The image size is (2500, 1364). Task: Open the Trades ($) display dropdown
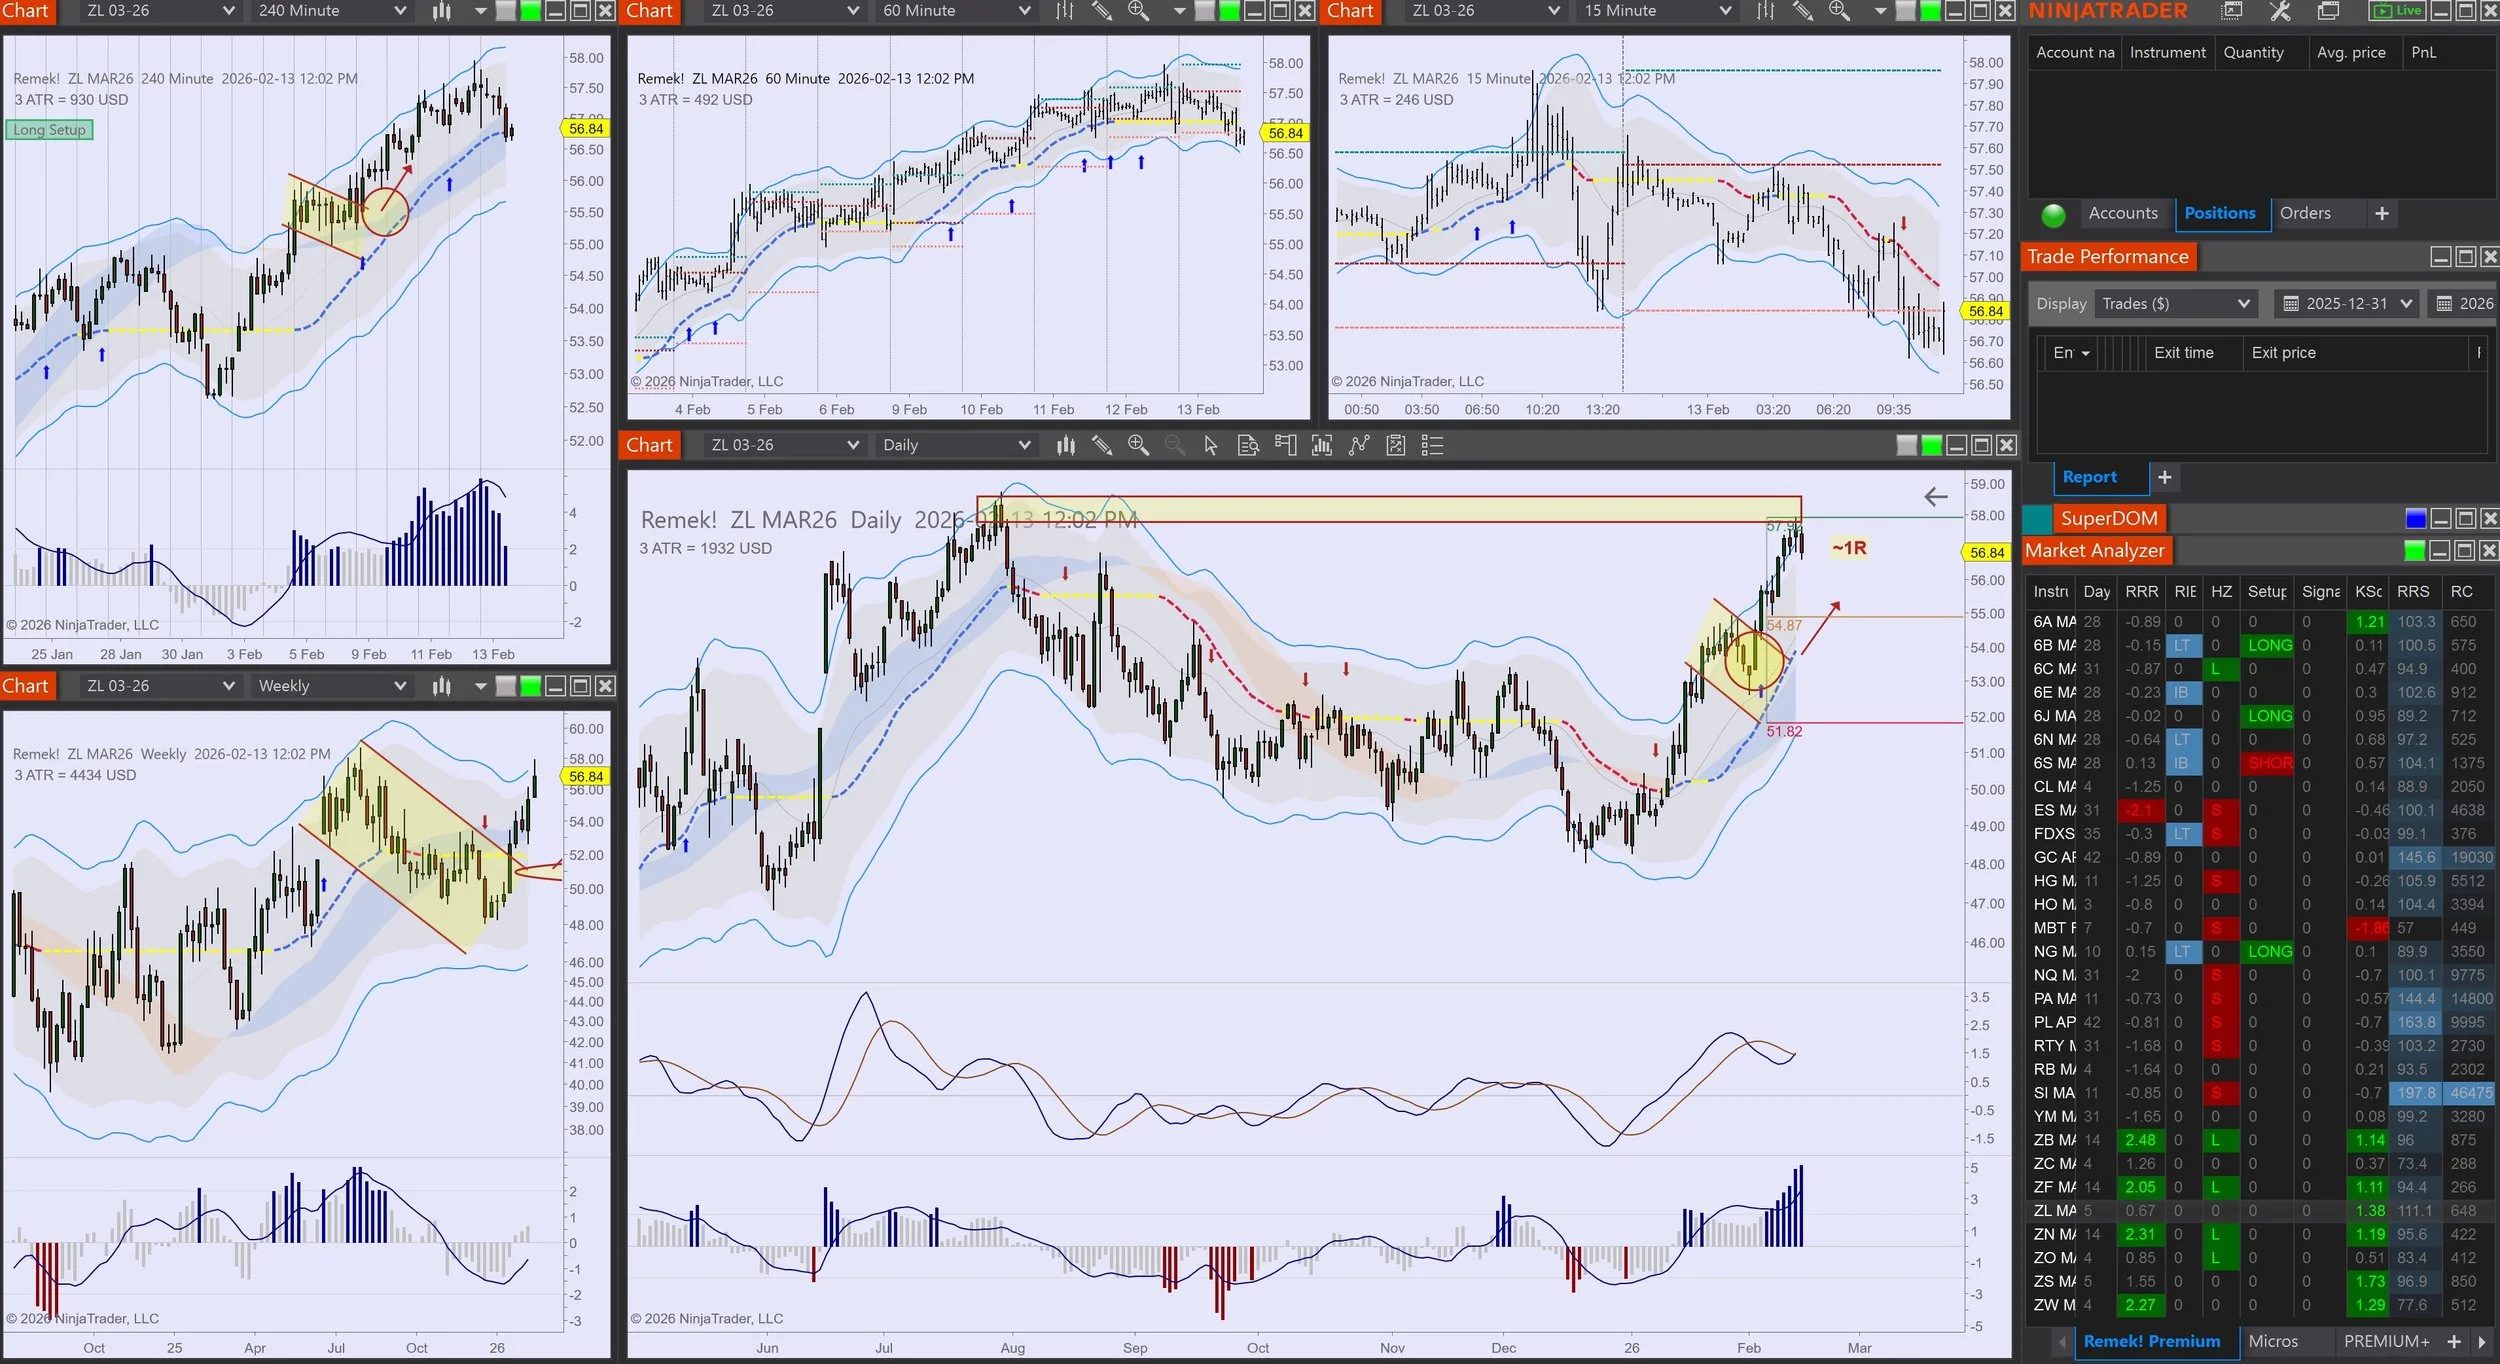pos(2175,304)
